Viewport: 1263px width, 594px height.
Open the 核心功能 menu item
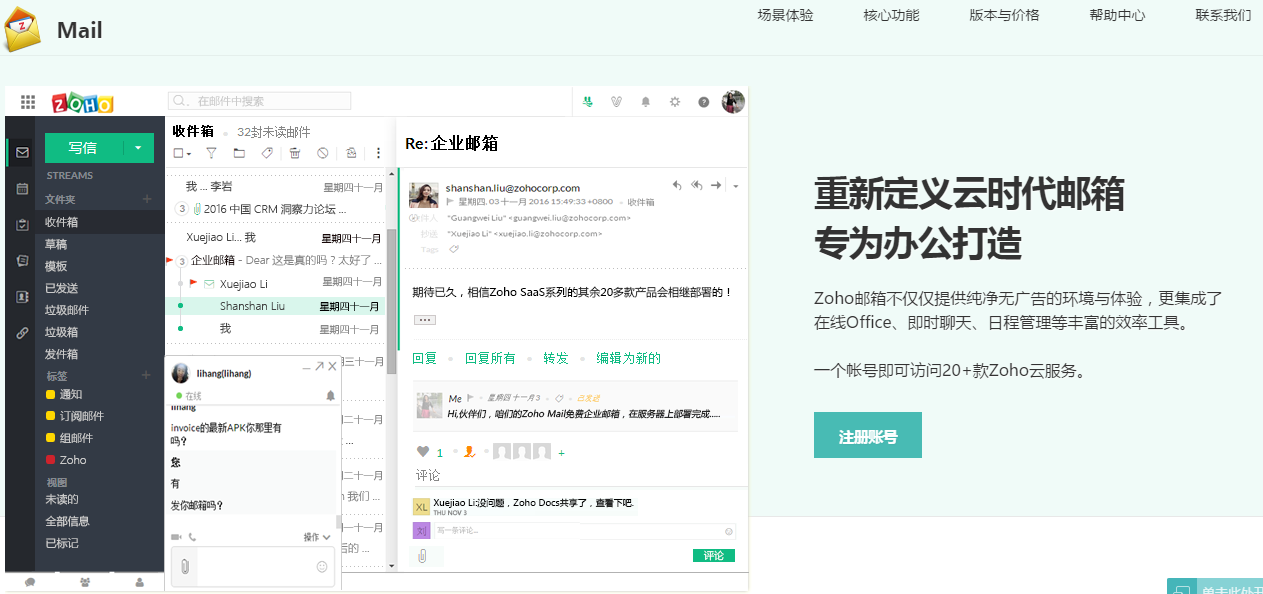pos(891,15)
